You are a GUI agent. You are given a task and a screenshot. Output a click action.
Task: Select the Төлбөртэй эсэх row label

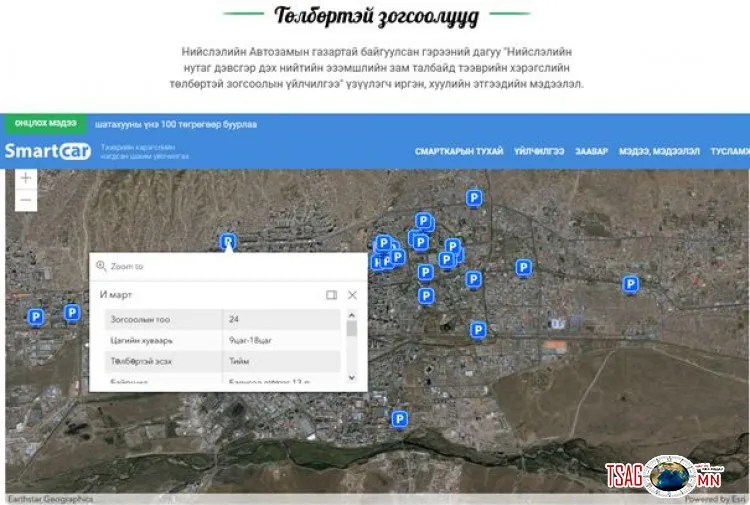click(x=141, y=362)
